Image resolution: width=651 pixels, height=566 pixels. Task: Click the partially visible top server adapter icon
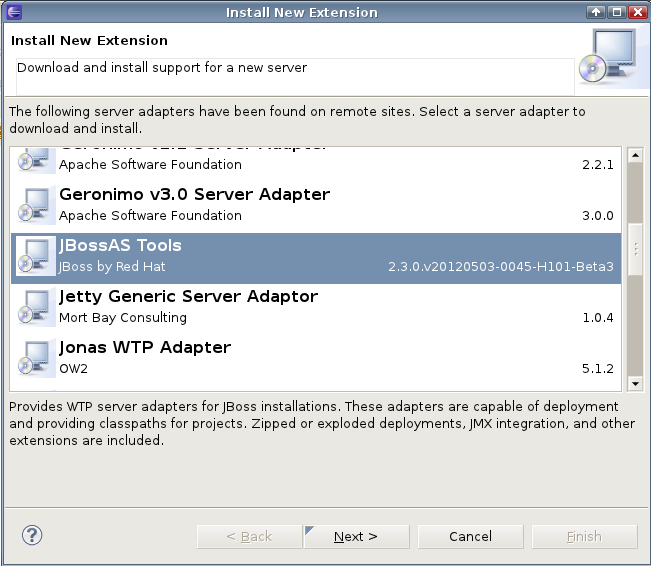click(35, 158)
